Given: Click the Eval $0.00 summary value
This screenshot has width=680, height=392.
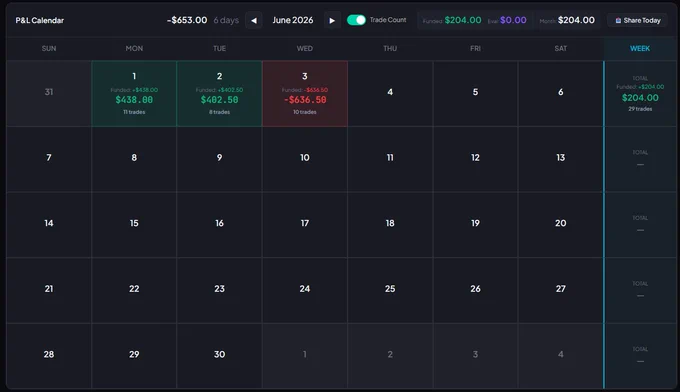Looking at the screenshot, I should (513, 20).
